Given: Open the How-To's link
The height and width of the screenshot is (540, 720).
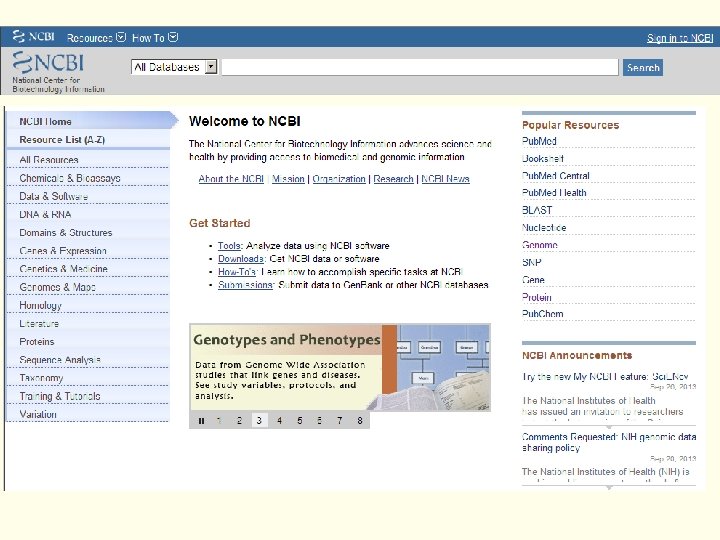Looking at the screenshot, I should coord(237,272).
